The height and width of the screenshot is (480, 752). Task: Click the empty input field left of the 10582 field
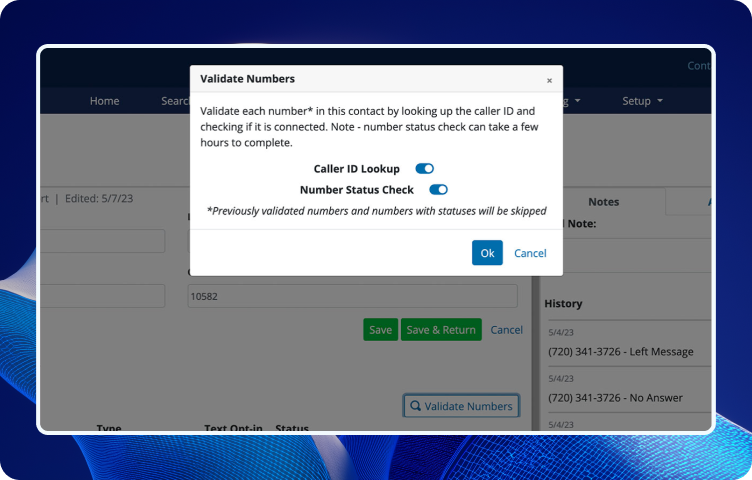click(x=103, y=296)
